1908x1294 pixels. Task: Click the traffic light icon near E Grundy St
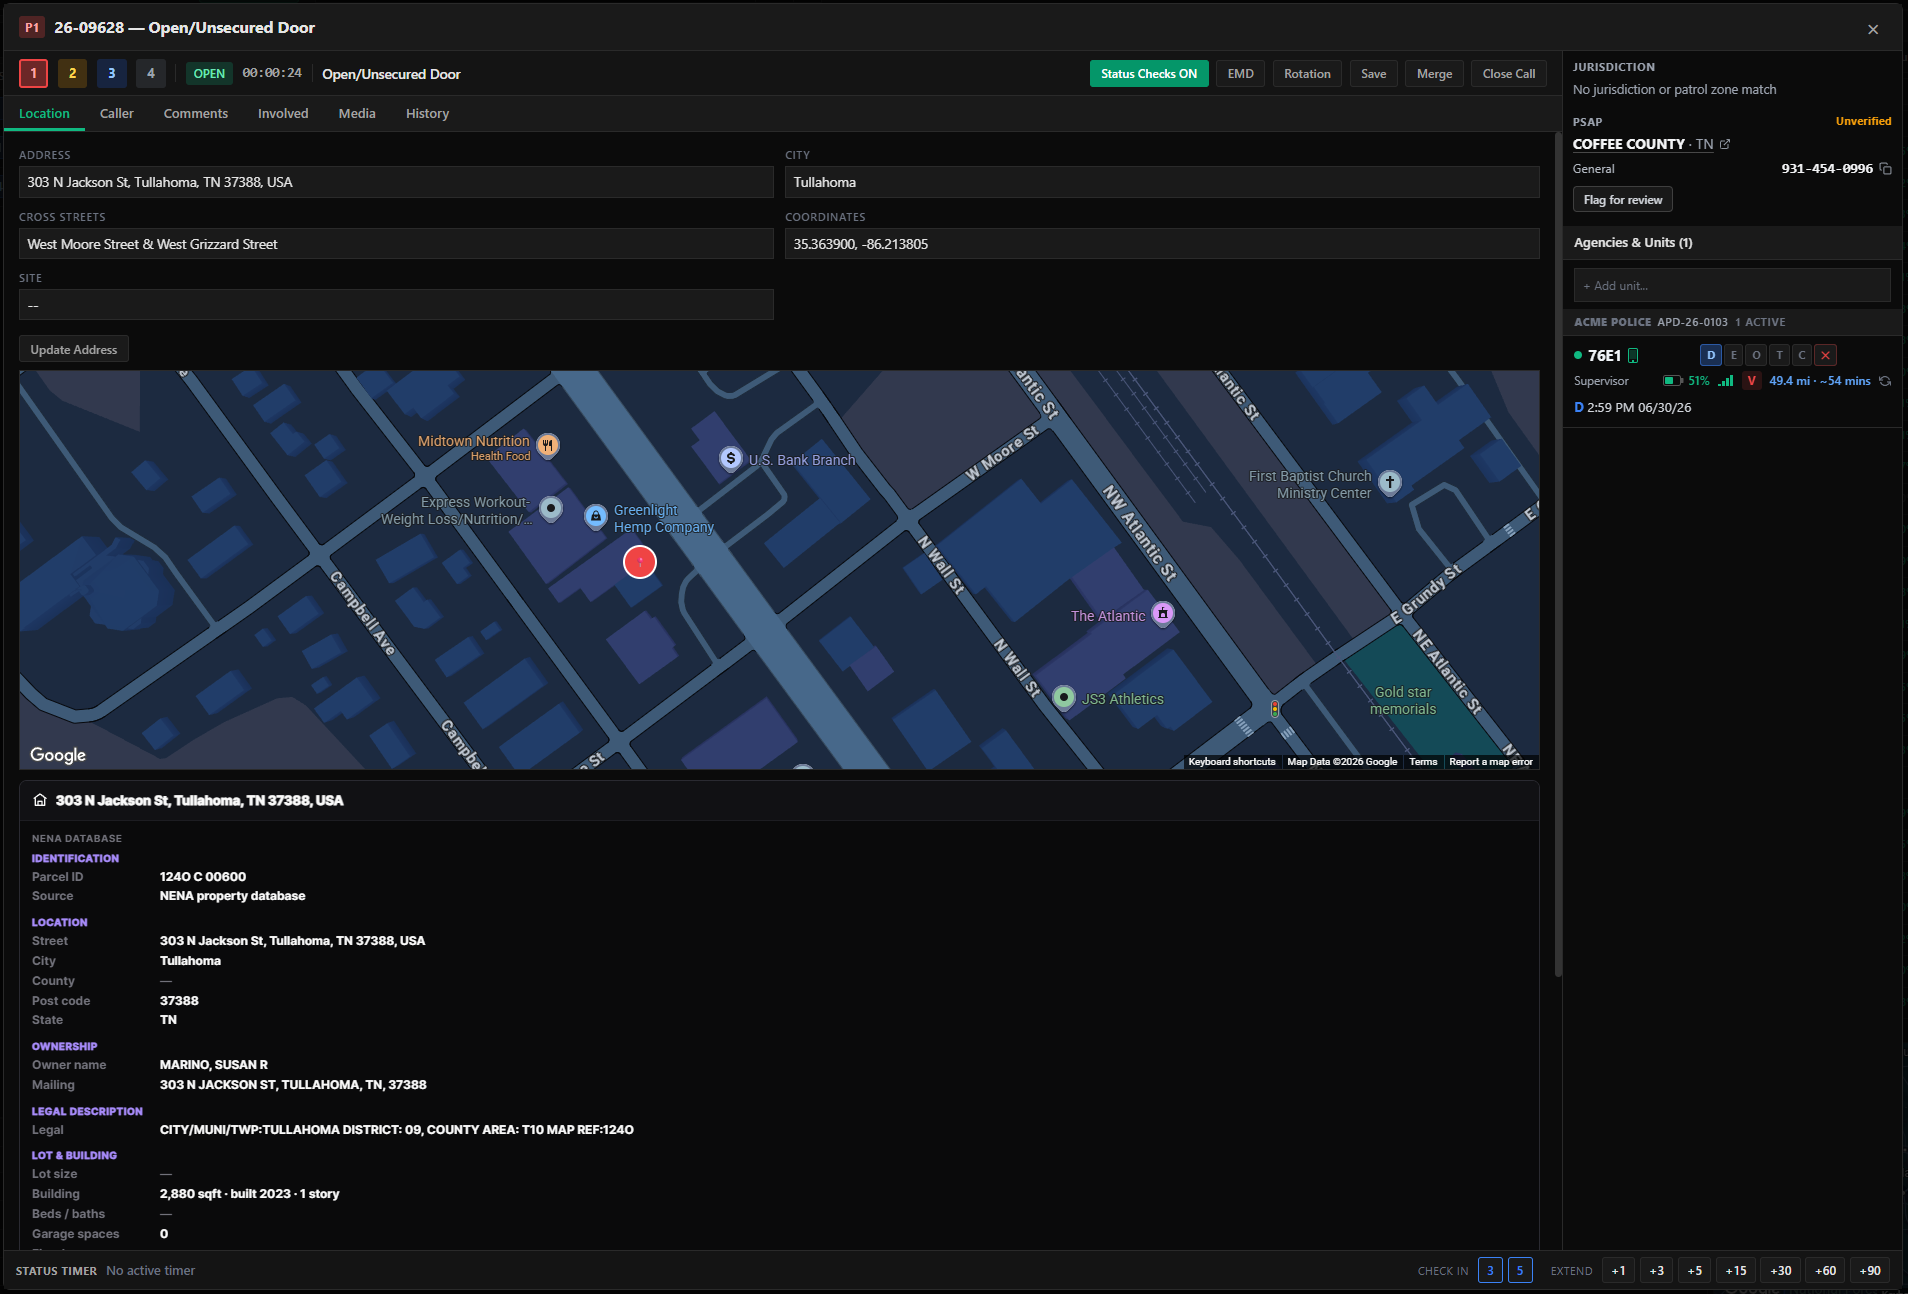(1275, 708)
